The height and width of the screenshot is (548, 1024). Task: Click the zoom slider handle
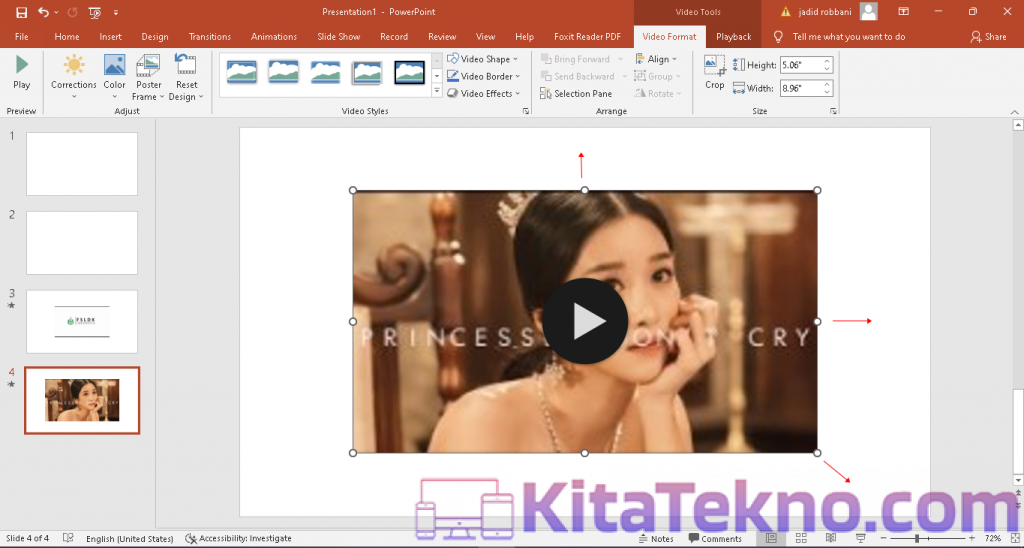tap(918, 538)
